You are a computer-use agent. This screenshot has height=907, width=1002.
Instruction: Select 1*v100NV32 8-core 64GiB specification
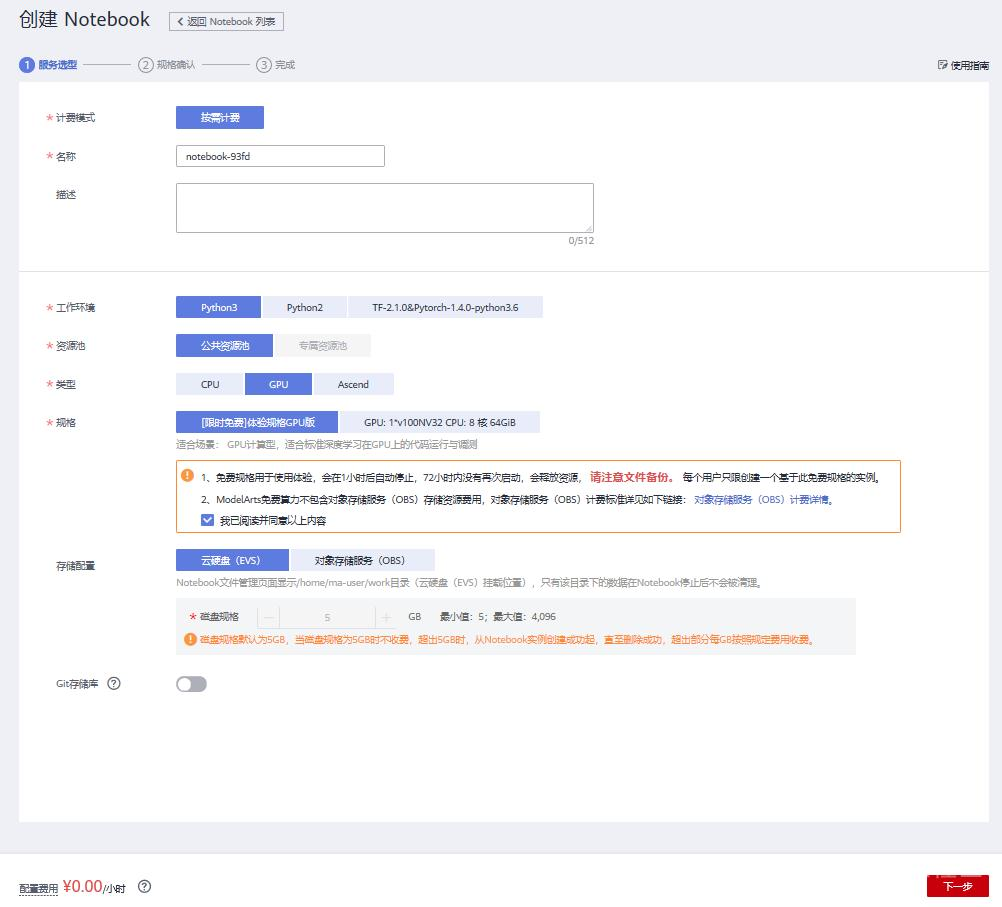(440, 422)
